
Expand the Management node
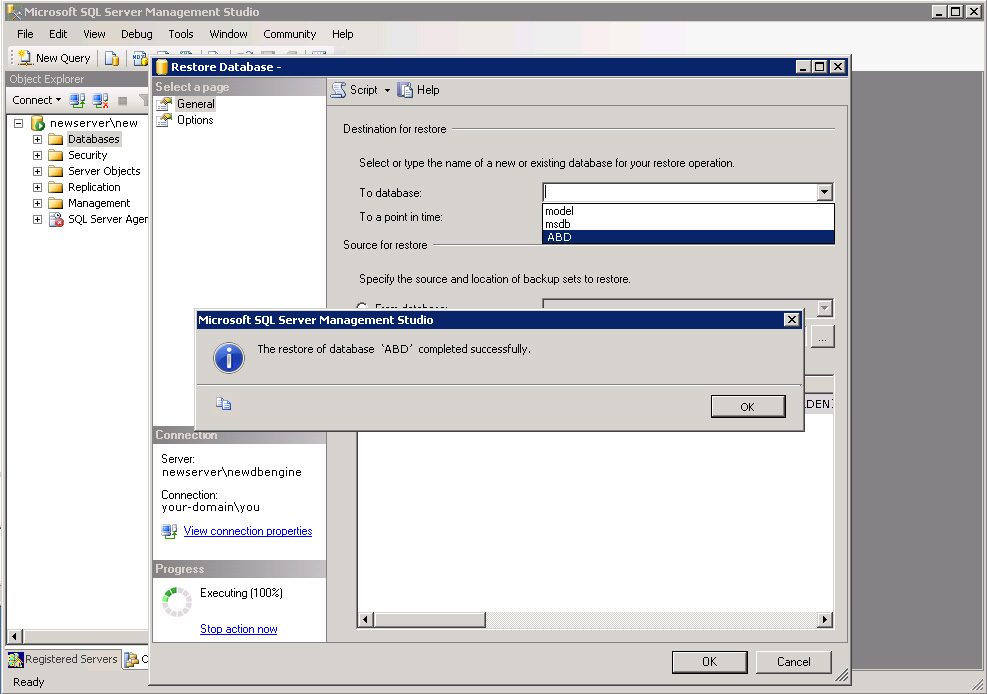coord(38,203)
